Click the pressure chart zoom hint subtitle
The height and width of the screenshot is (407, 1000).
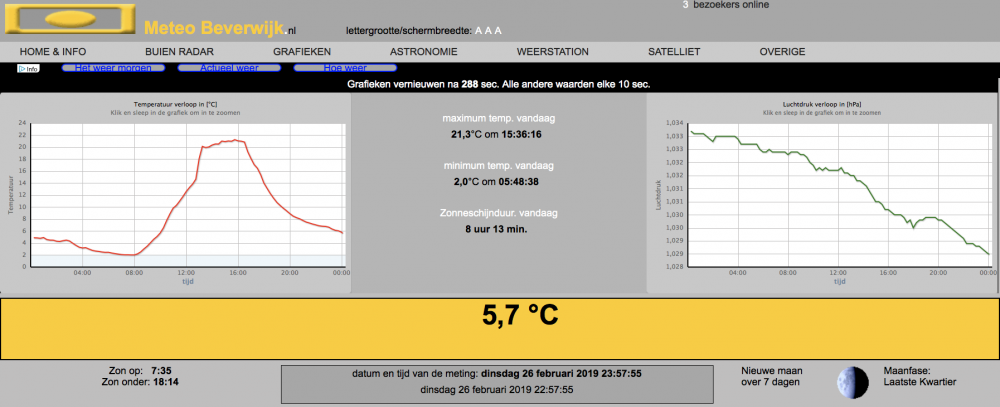coord(822,112)
